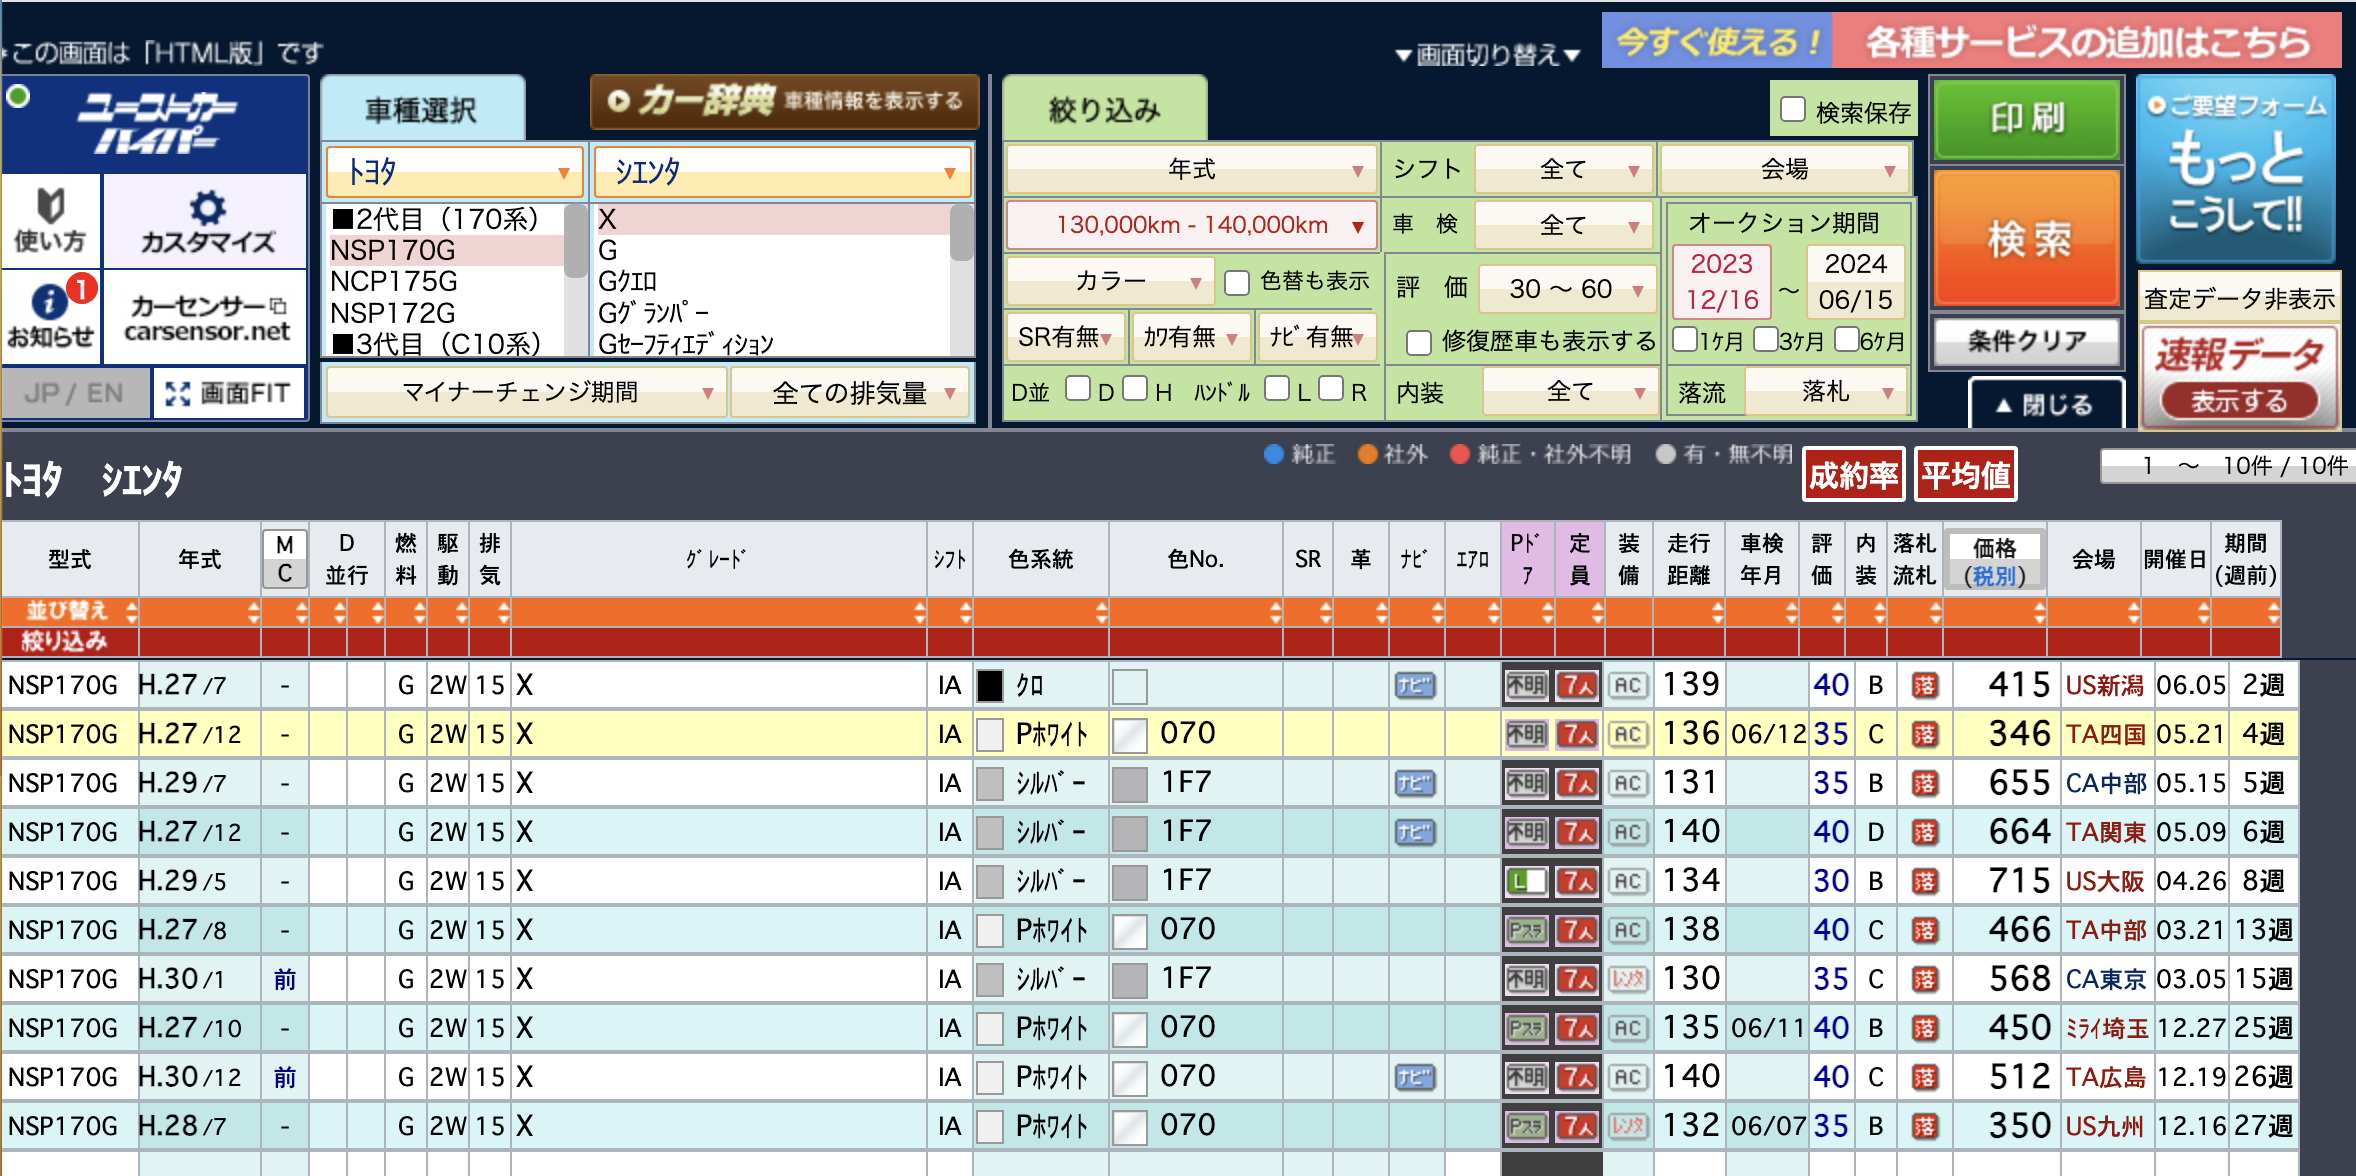Enable 修復歴車も表示する checkbox
Image resolution: width=2356 pixels, height=1176 pixels.
[x=1418, y=343]
